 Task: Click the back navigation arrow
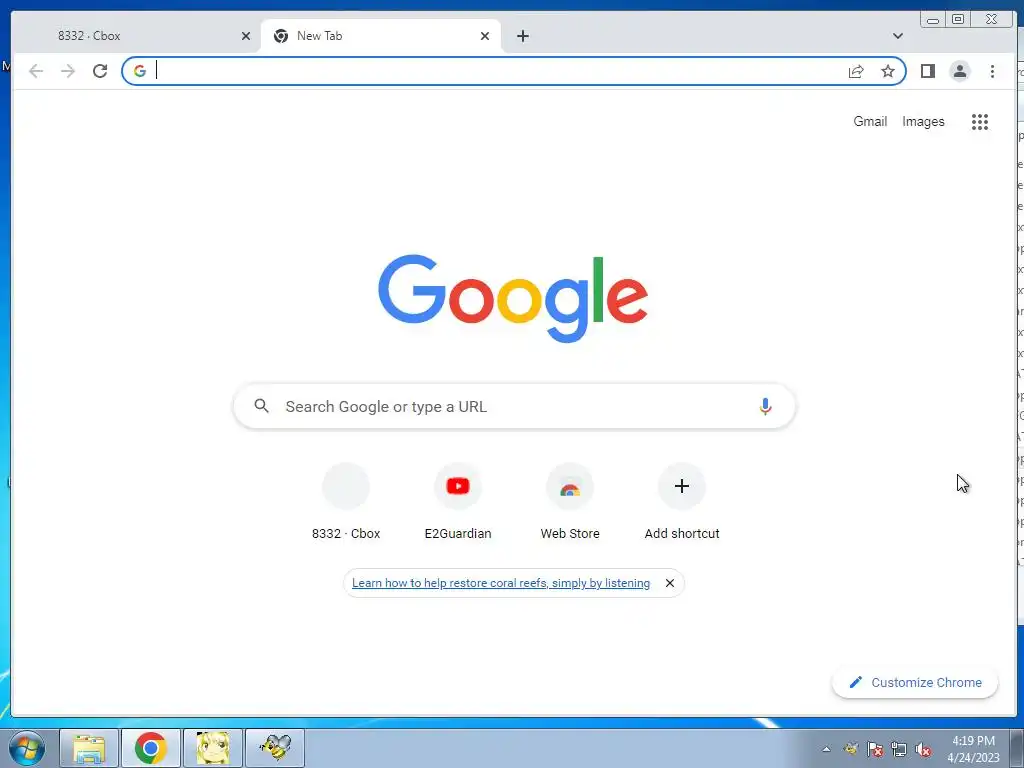36,71
